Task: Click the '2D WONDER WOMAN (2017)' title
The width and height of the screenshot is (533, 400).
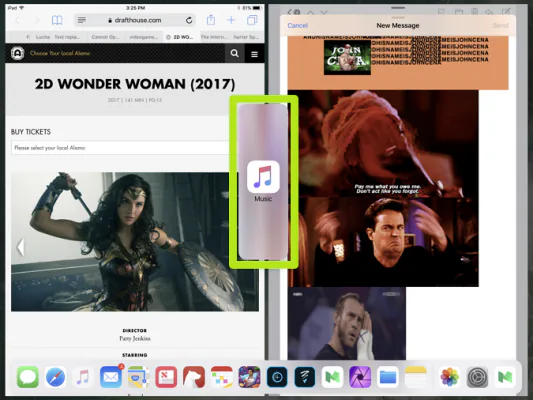Action: 135,84
